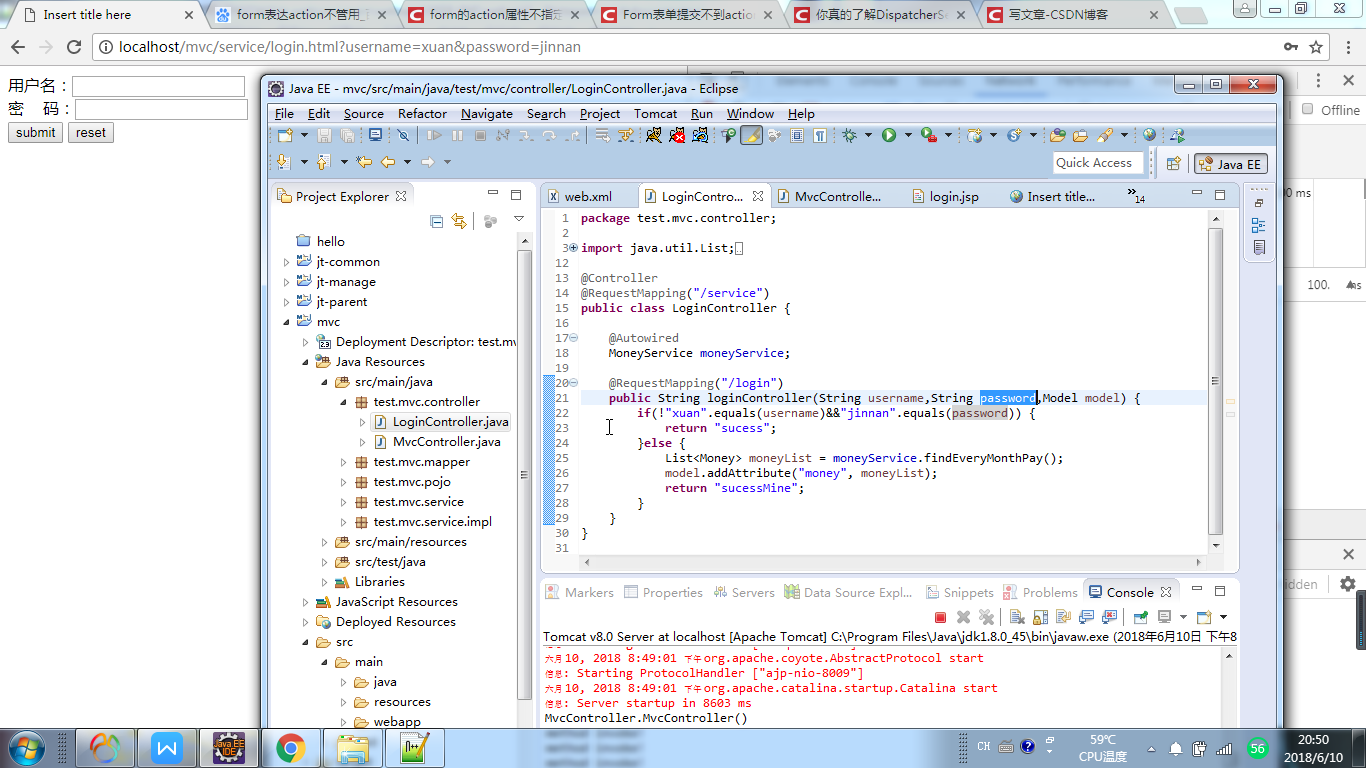Image resolution: width=1366 pixels, height=768 pixels.
Task: Open Run button dropdown arrow
Action: point(908,135)
